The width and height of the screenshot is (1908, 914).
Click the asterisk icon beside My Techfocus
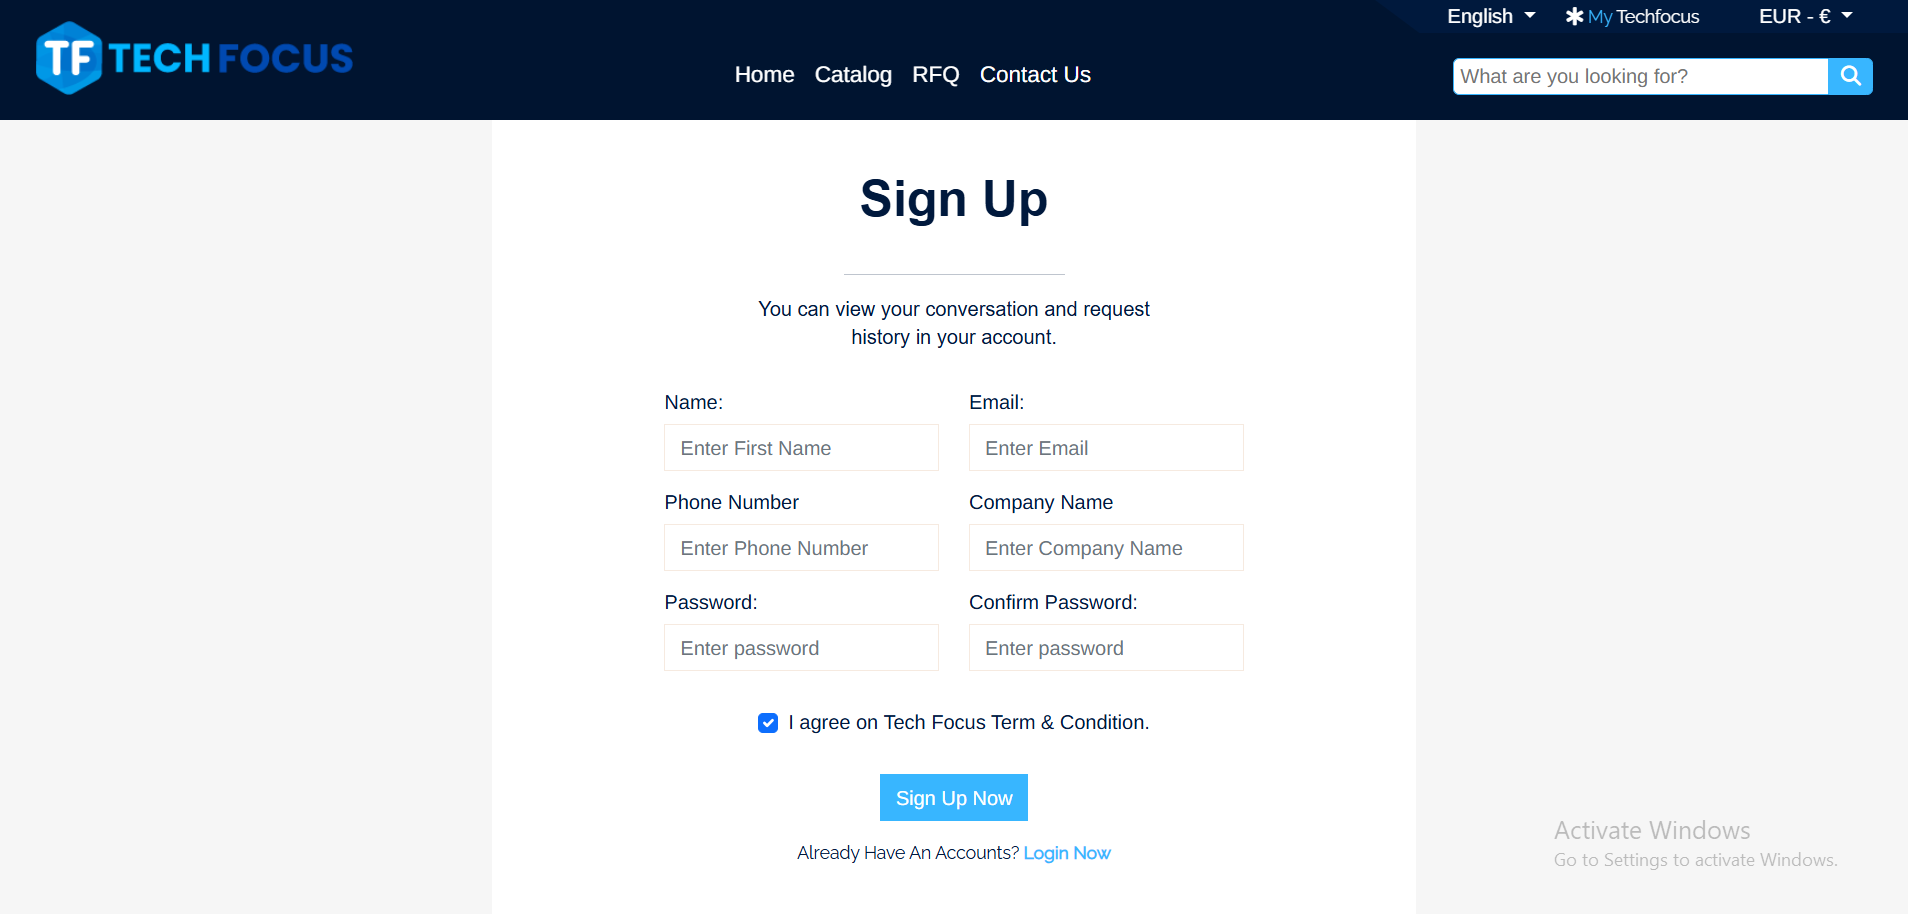pyautogui.click(x=1575, y=16)
